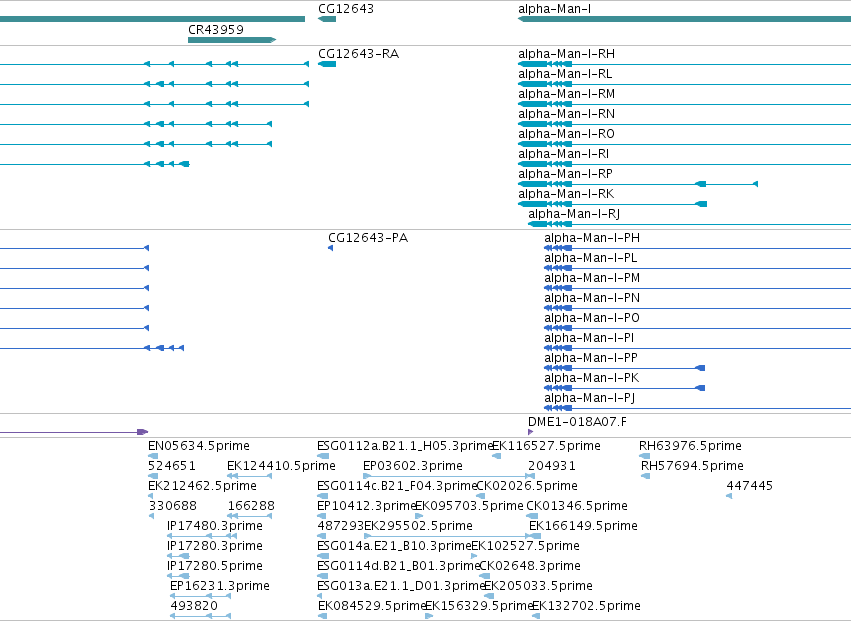Screen dimensions: 851x621
Task: Select EST EN05634.5prime
Action: tap(199, 446)
